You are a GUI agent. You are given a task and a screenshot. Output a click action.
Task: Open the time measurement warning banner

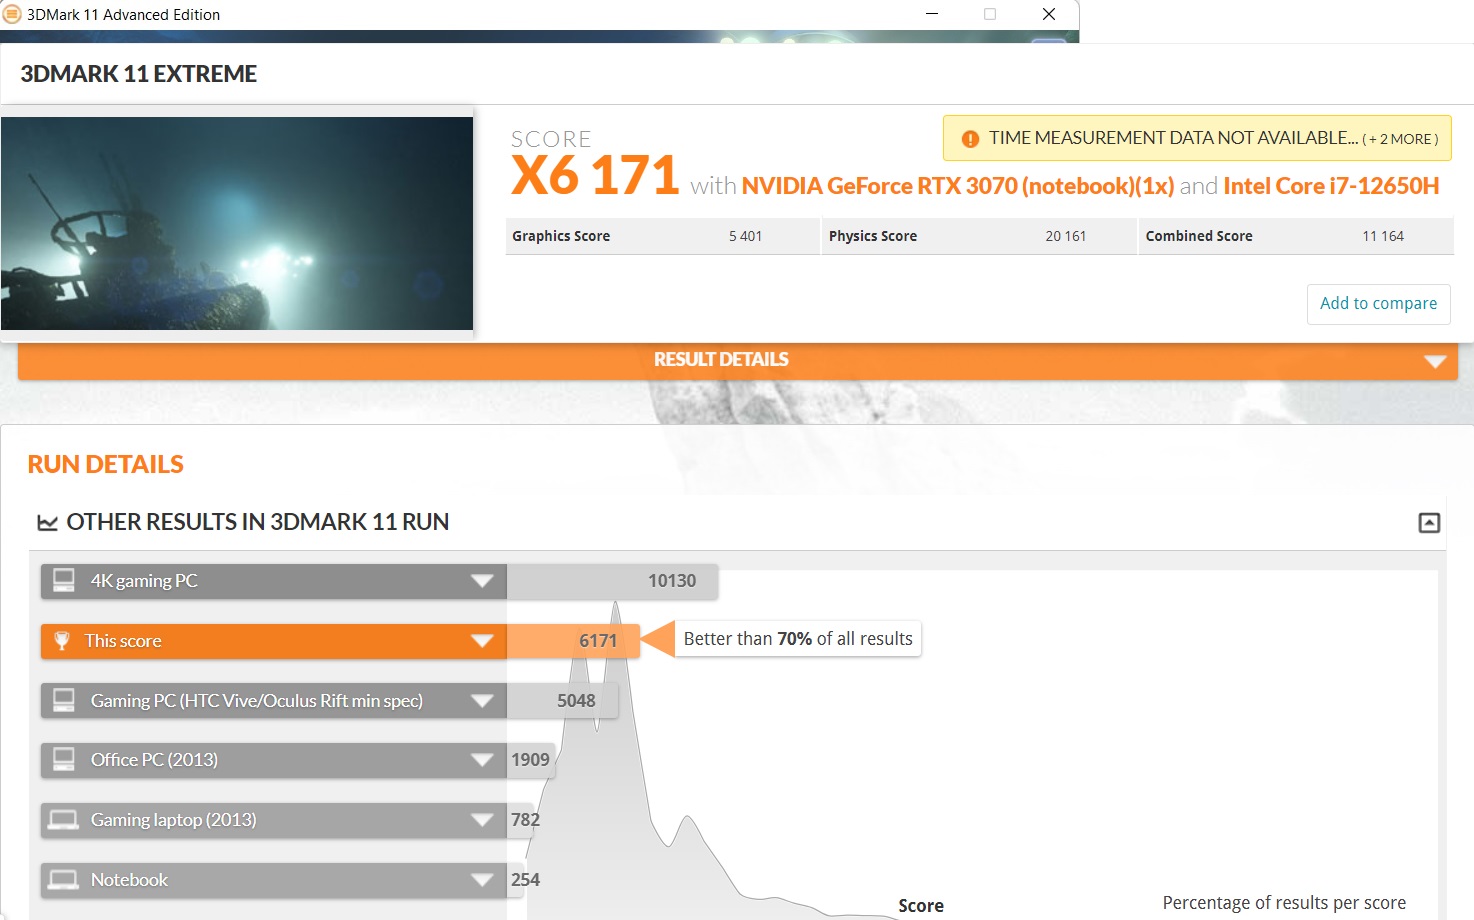coord(1197,138)
